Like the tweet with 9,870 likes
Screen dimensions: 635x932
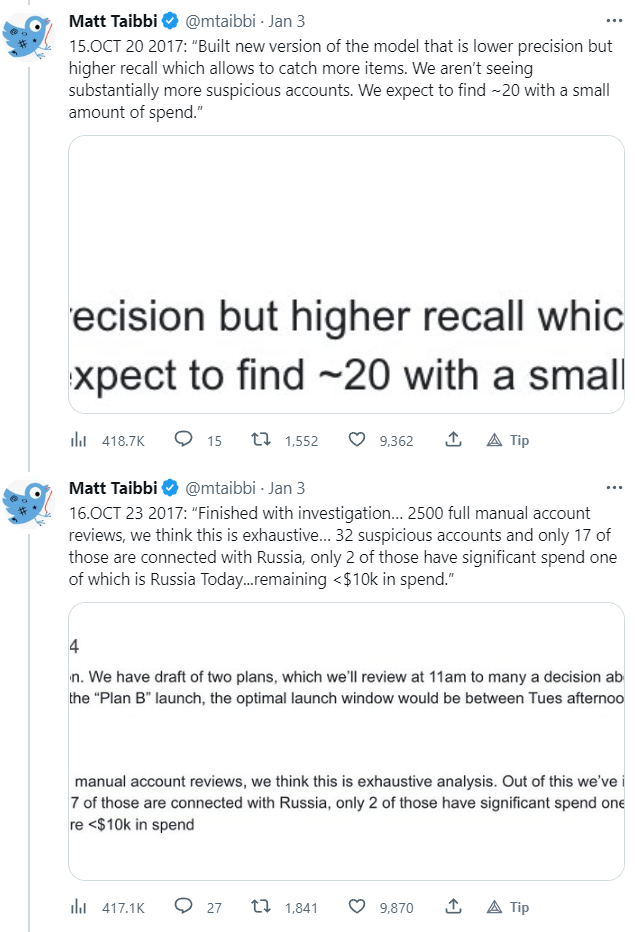(x=357, y=907)
